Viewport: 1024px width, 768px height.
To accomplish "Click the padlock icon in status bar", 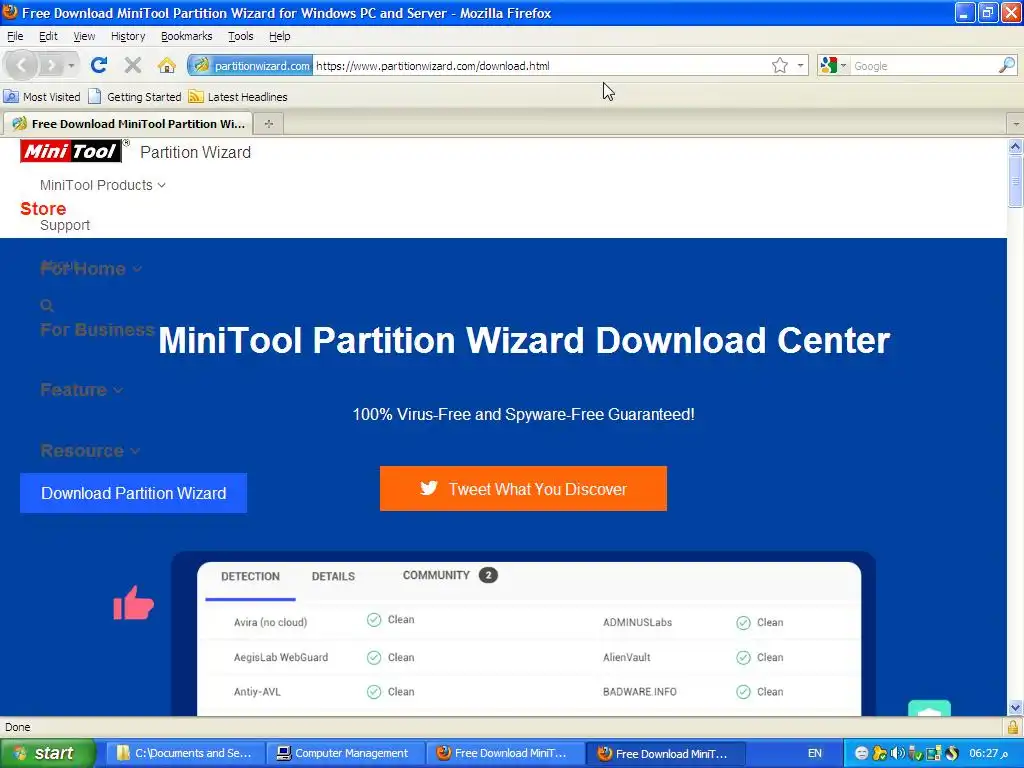I will (1013, 727).
